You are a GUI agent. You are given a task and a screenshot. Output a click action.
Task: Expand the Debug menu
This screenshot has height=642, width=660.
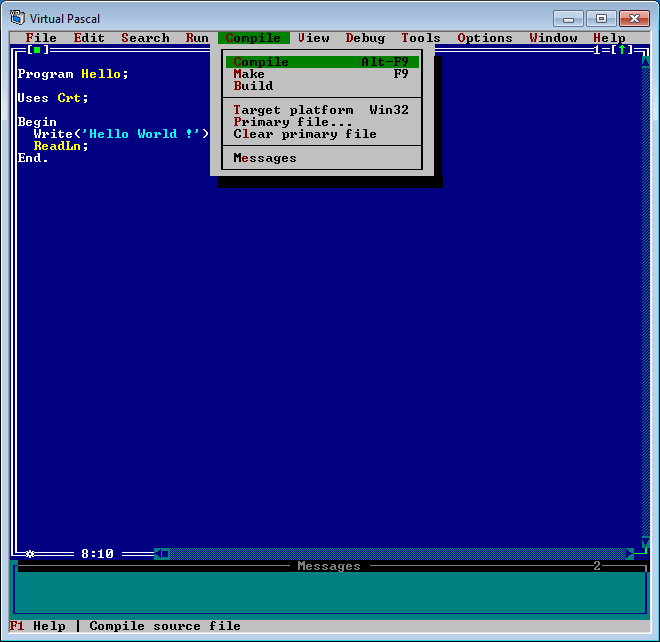365,38
